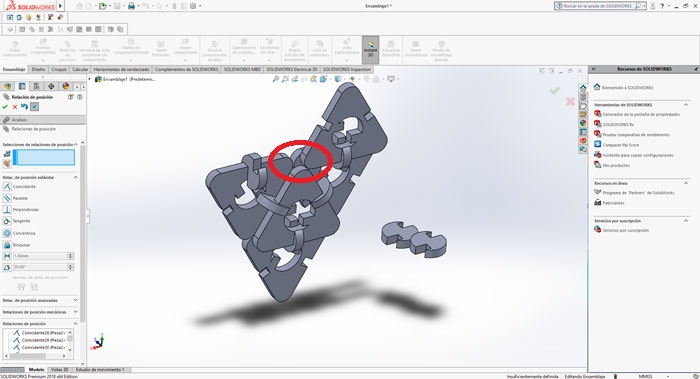
Task: Switch to the Estudio de movimiento 1 tab
Action: [100, 370]
